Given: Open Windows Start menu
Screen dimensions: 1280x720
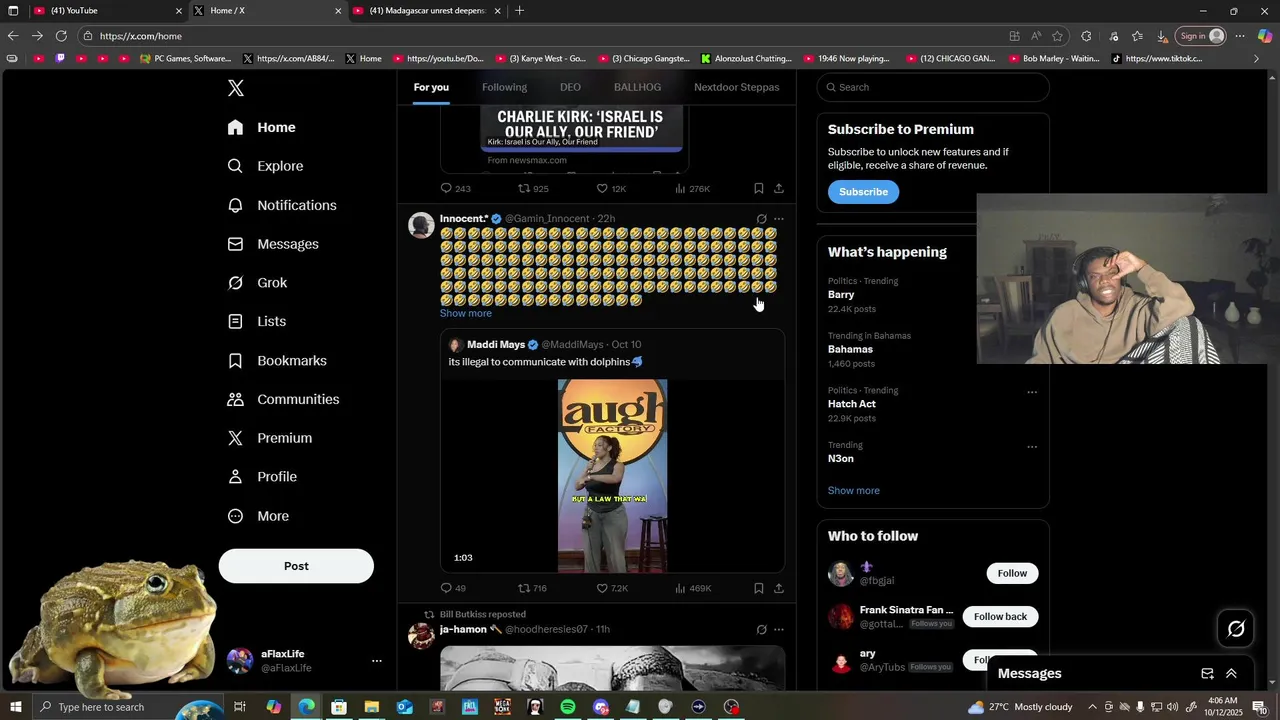Looking at the screenshot, I should (x=15, y=707).
